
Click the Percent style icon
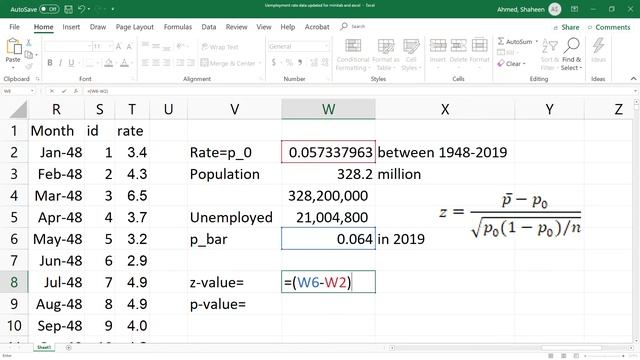pos(289,62)
